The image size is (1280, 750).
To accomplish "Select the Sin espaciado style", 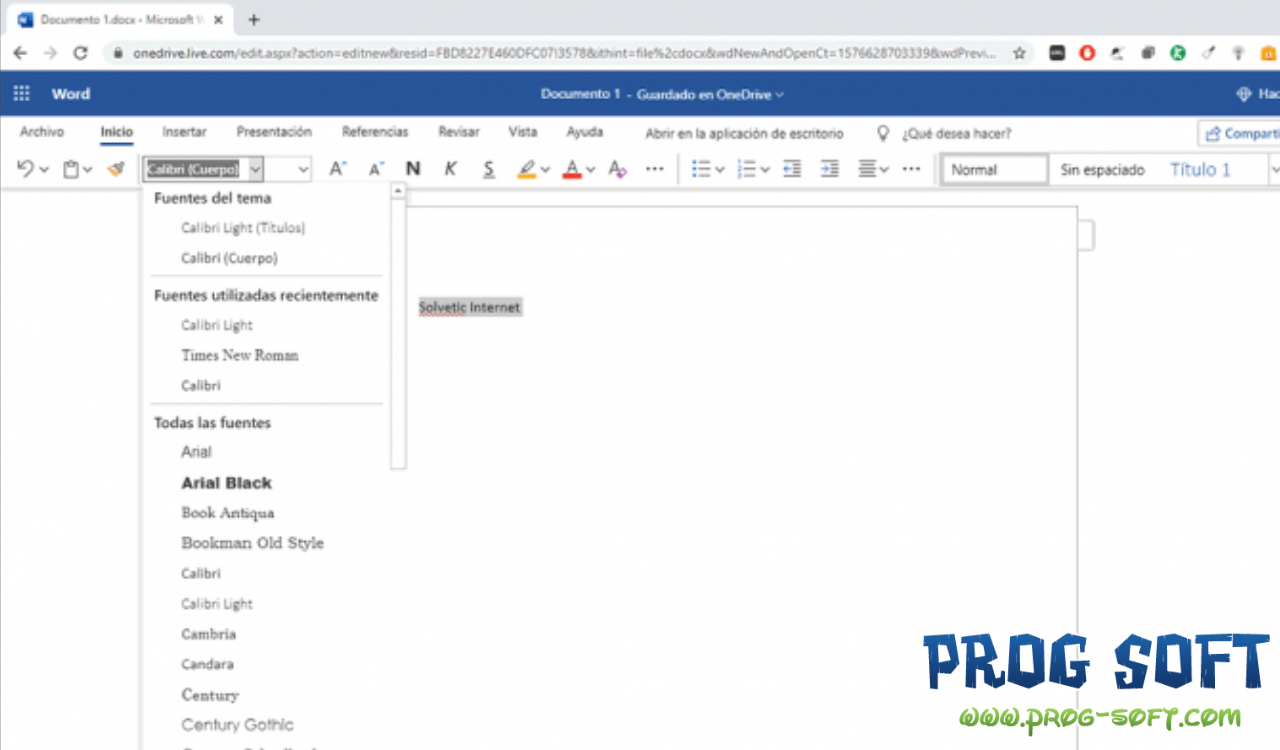I will [1102, 170].
